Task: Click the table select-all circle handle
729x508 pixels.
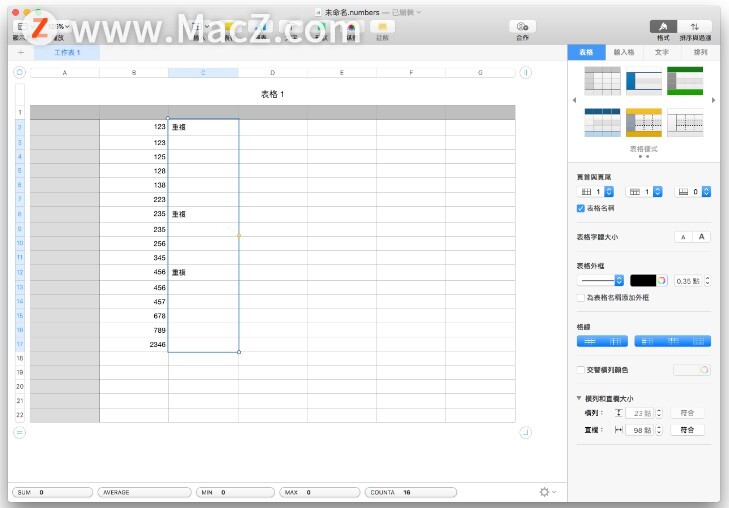Action: (20, 73)
